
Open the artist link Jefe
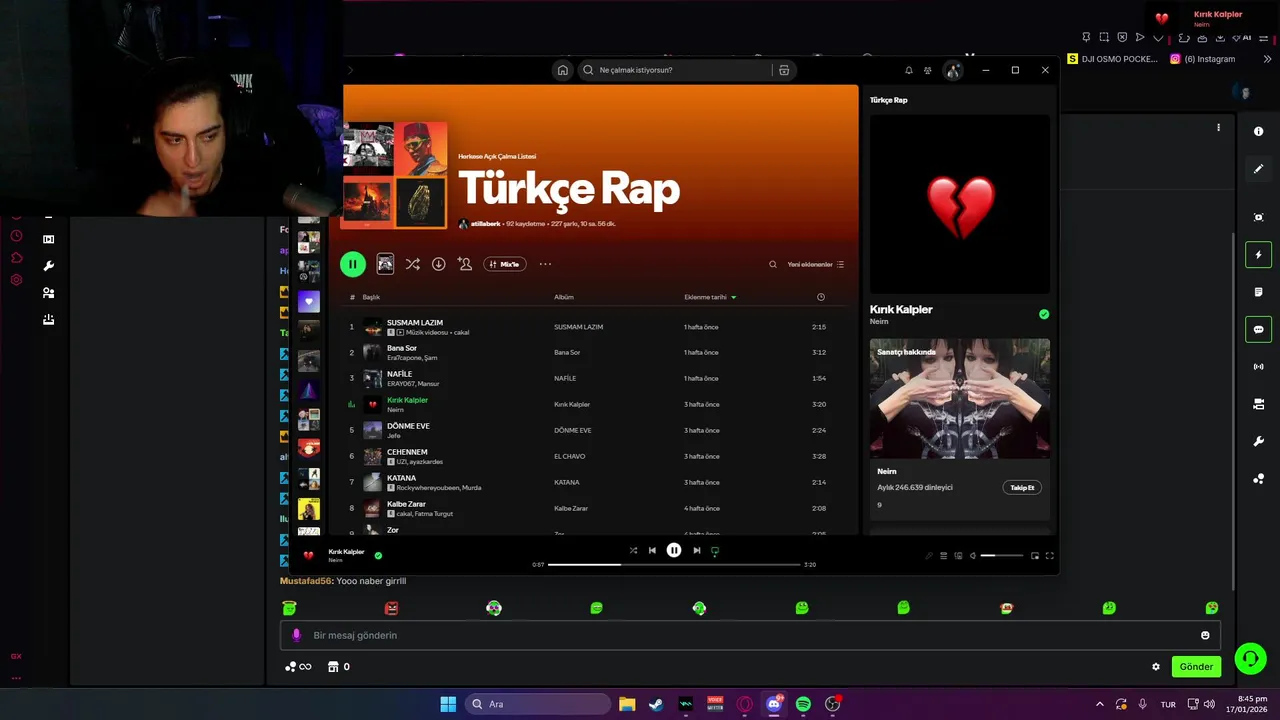(x=394, y=436)
